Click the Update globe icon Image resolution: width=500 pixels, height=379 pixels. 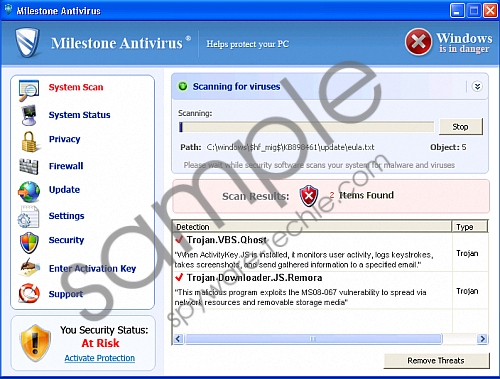29,192
